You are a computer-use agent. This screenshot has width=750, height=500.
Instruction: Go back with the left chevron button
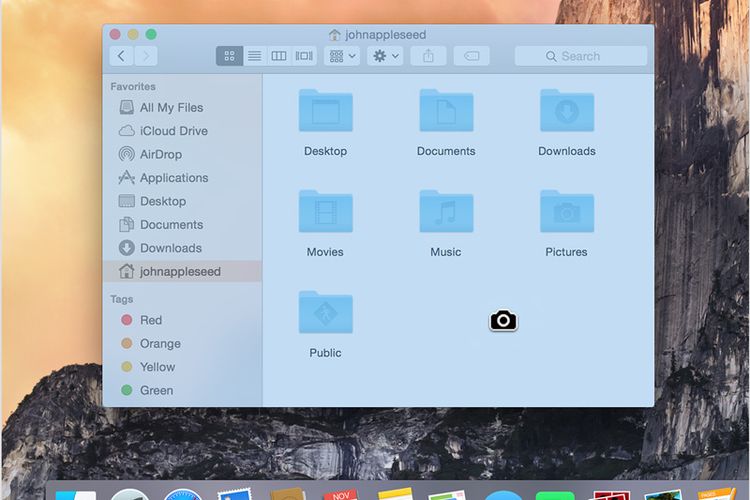(121, 56)
